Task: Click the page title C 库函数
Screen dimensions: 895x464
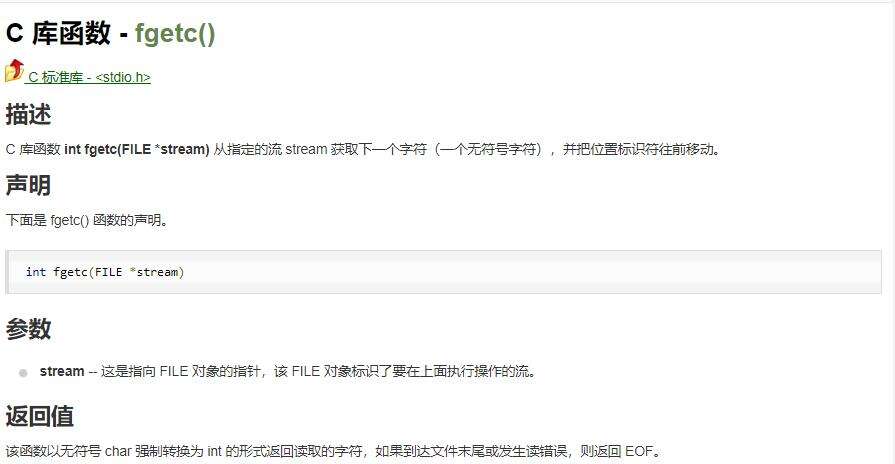Action: tap(58, 33)
